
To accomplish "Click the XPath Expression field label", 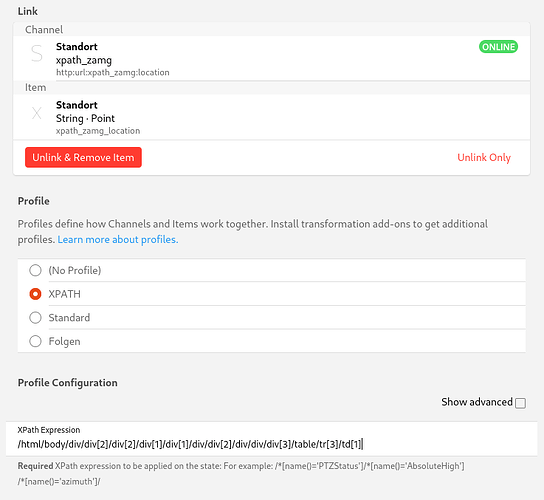I will [x=49, y=430].
